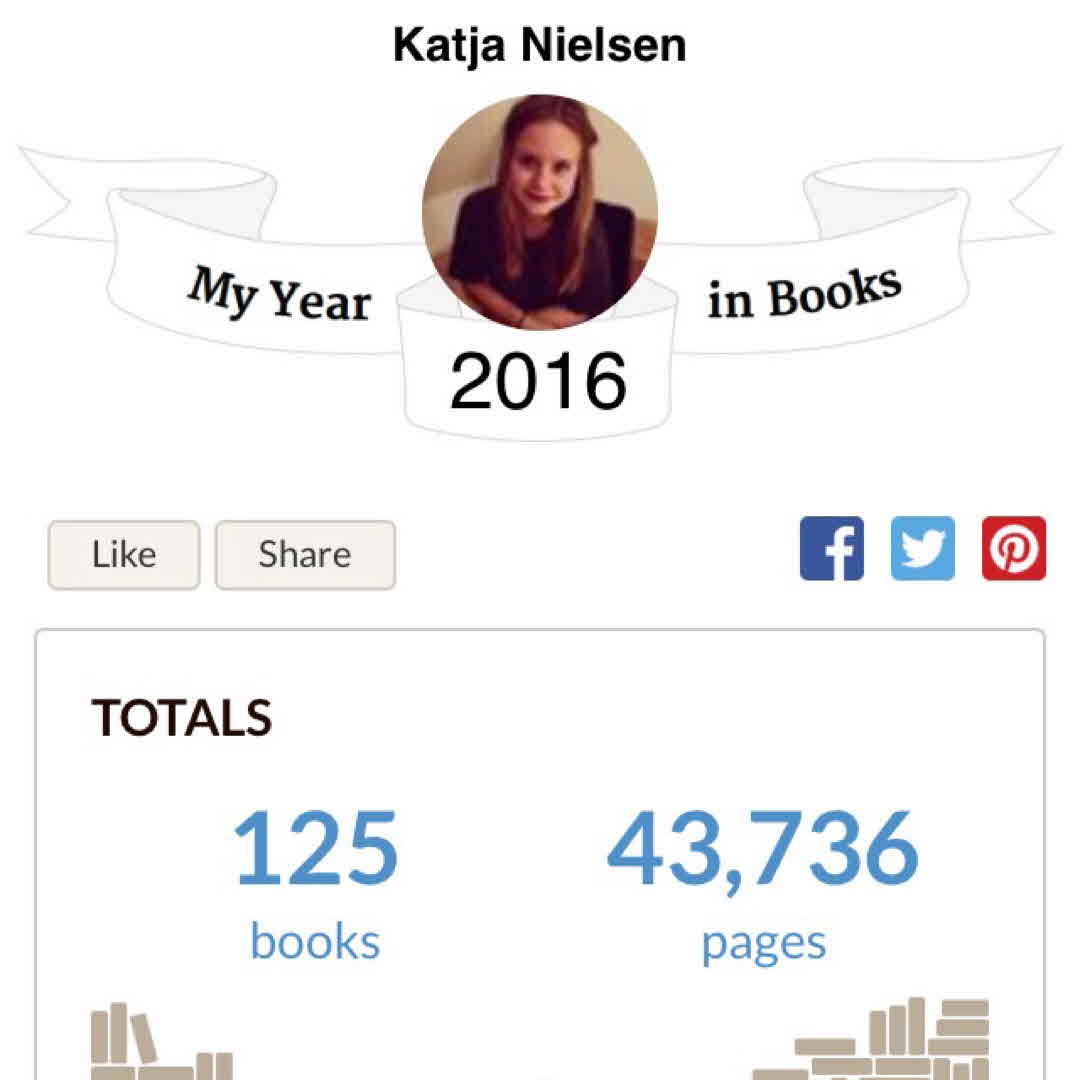This screenshot has width=1080, height=1080.
Task: Open the Katja Nielsen name link
Action: pos(540,45)
